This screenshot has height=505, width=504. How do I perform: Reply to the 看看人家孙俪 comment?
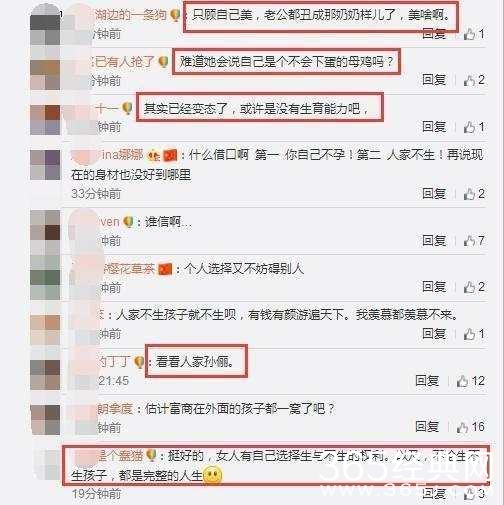point(427,381)
